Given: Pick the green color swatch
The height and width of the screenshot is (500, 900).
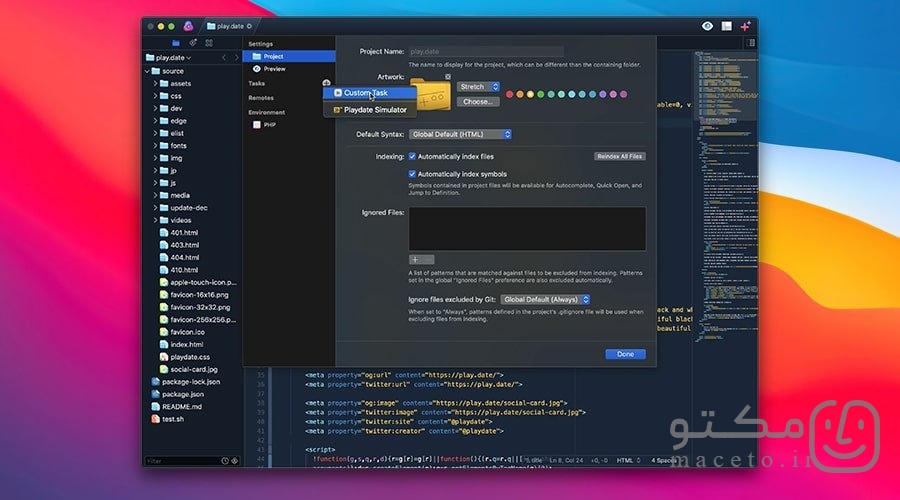Looking at the screenshot, I should pos(540,94).
